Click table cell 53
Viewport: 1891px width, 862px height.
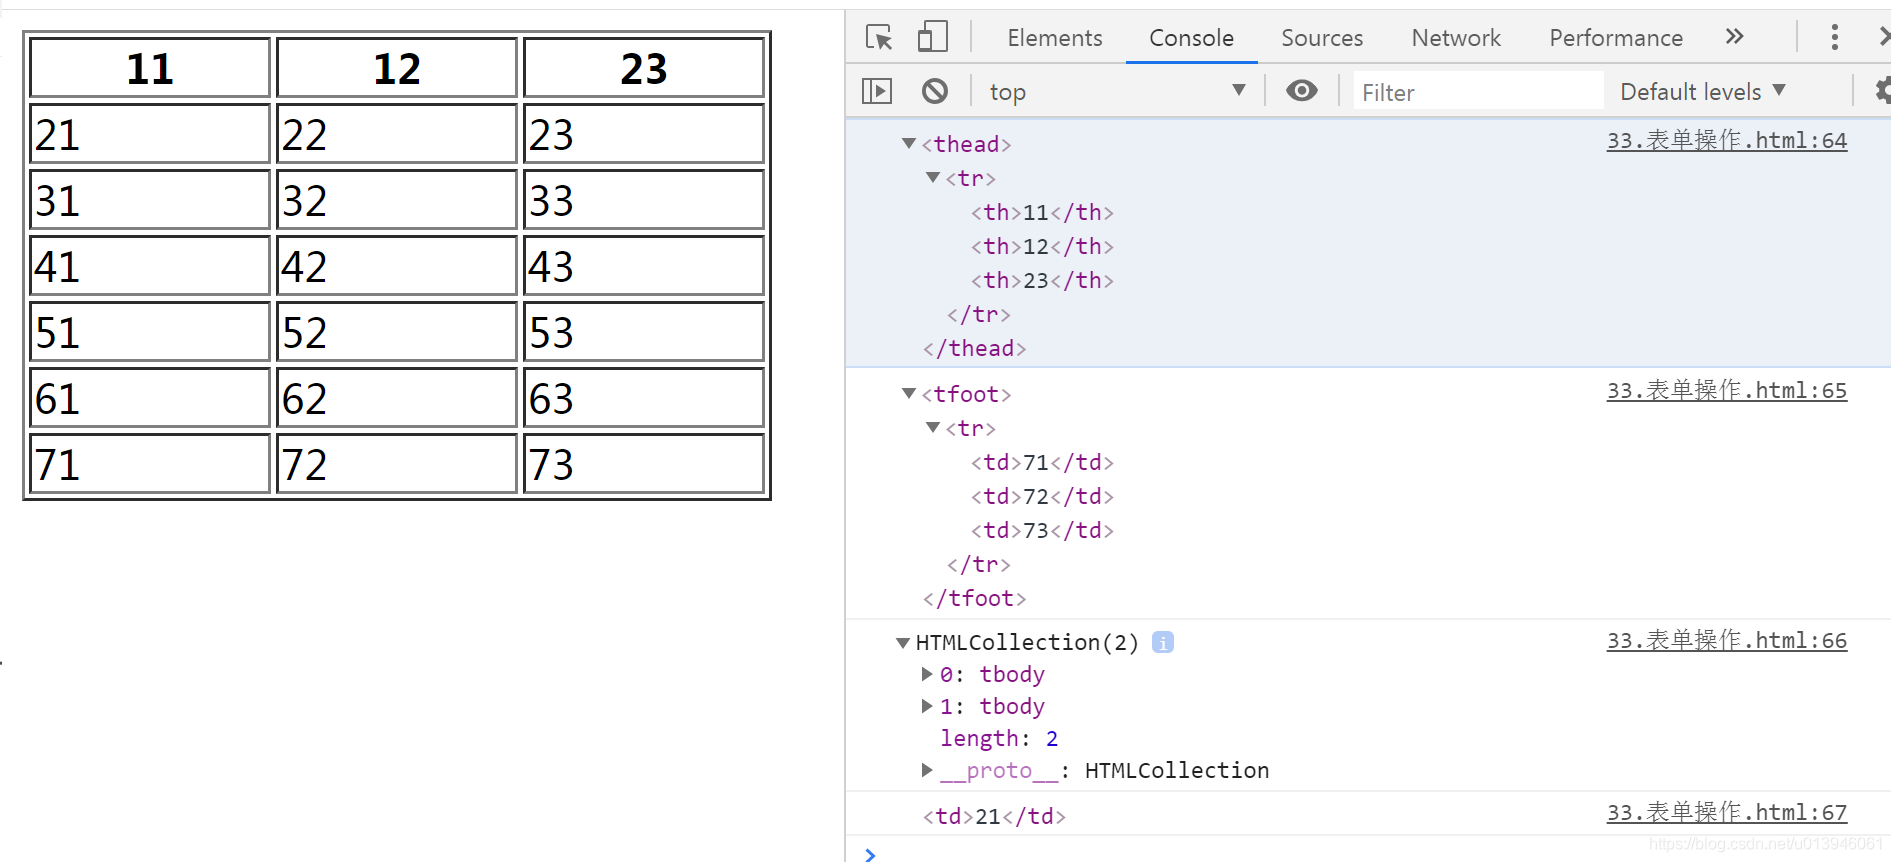644,332
